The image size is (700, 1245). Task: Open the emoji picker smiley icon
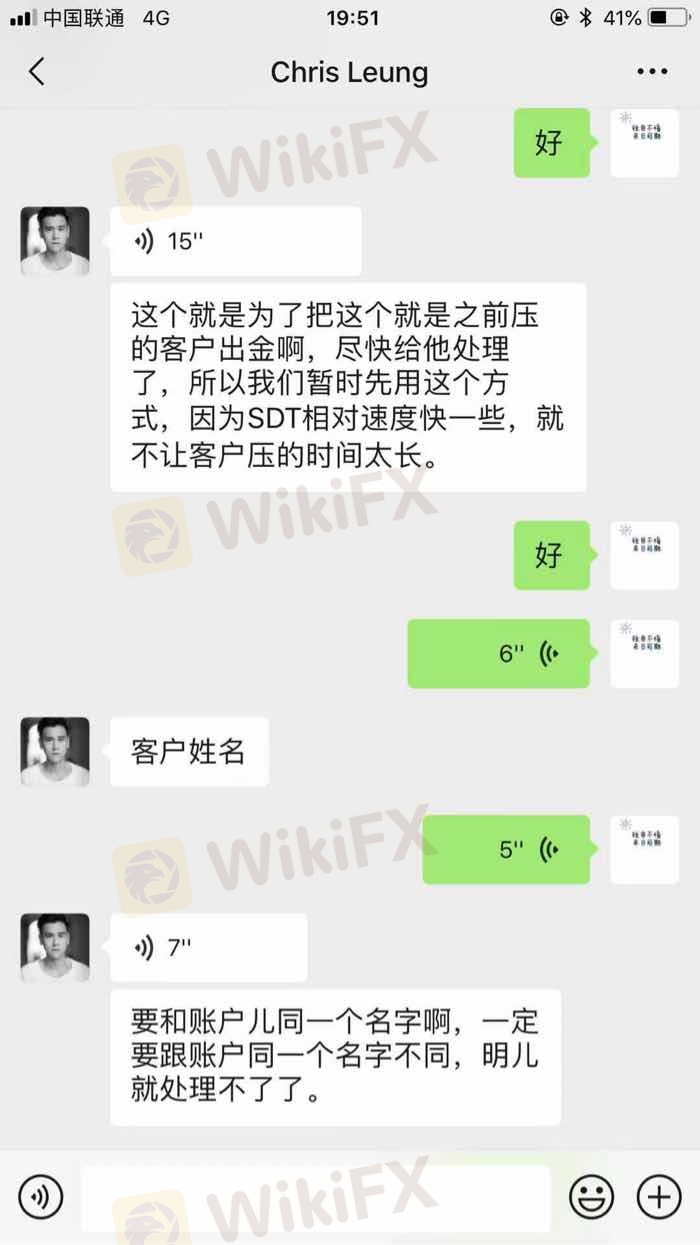pyautogui.click(x=592, y=1196)
